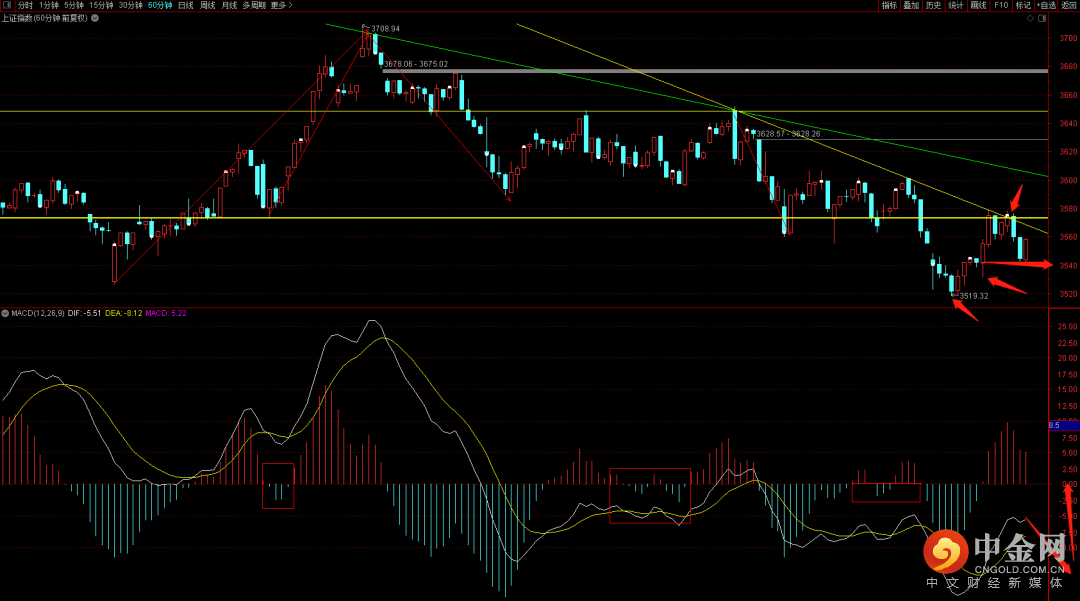The image size is (1080, 601).
Task: Click 标记 mark button
Action: [x=1023, y=5]
